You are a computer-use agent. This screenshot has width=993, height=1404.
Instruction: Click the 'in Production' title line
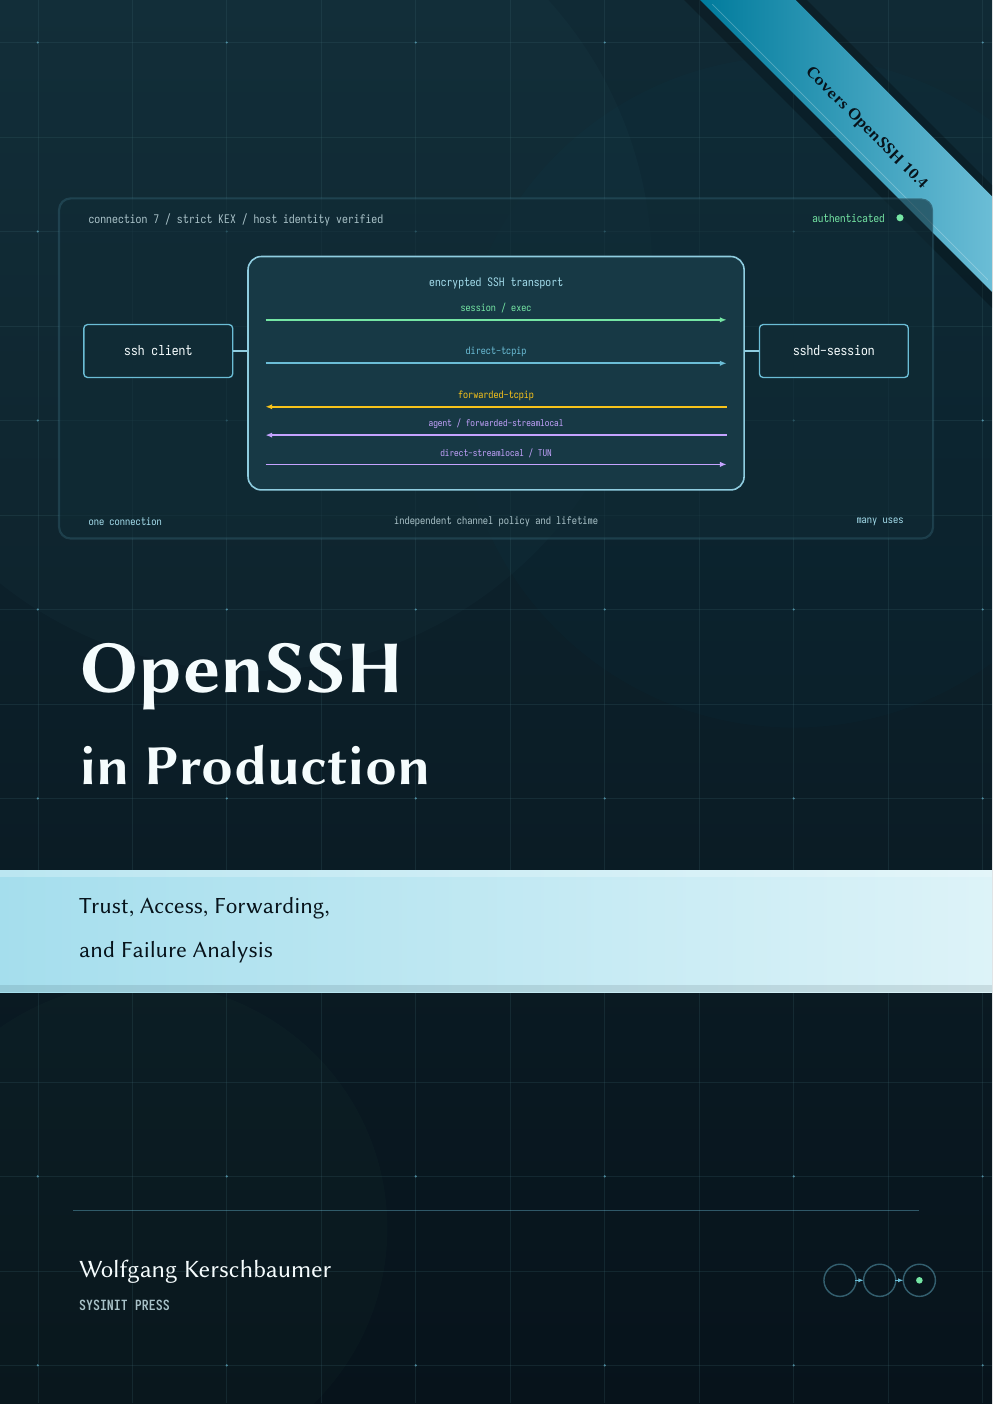coord(255,767)
